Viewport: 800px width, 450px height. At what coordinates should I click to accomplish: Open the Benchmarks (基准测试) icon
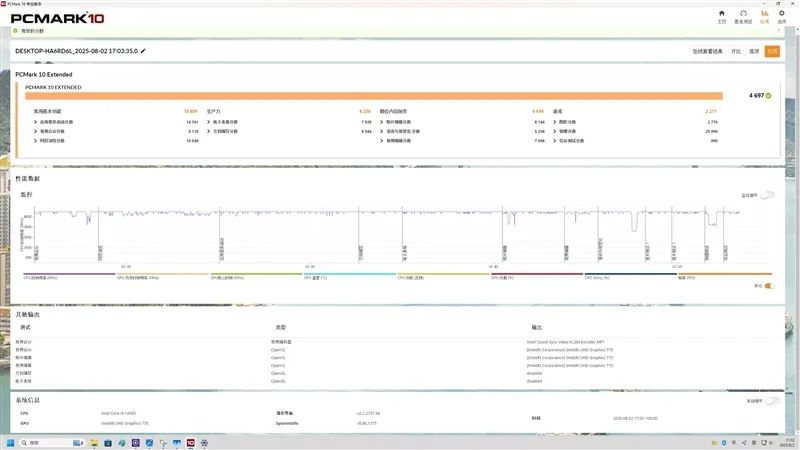click(743, 15)
